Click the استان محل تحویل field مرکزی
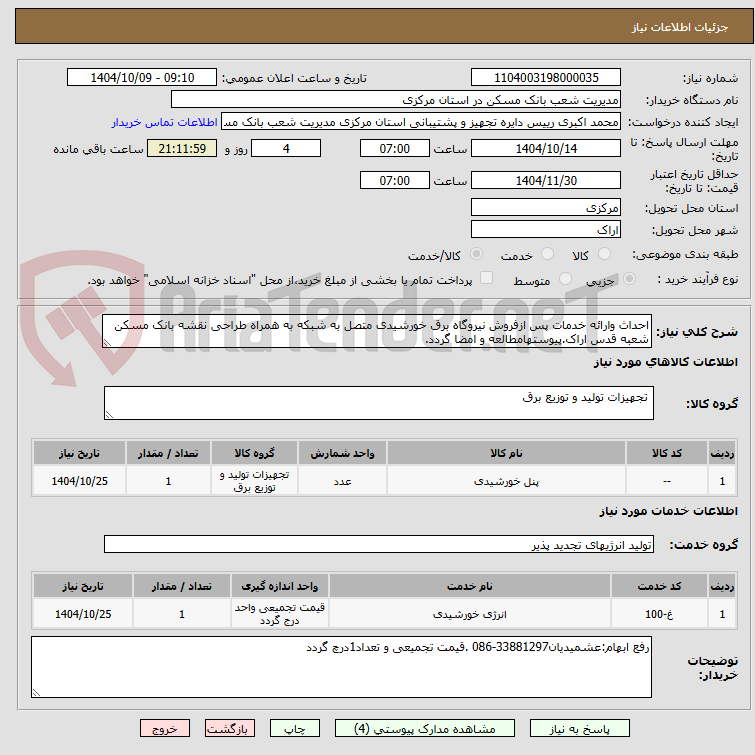This screenshot has height=755, width=755. click(x=546, y=208)
